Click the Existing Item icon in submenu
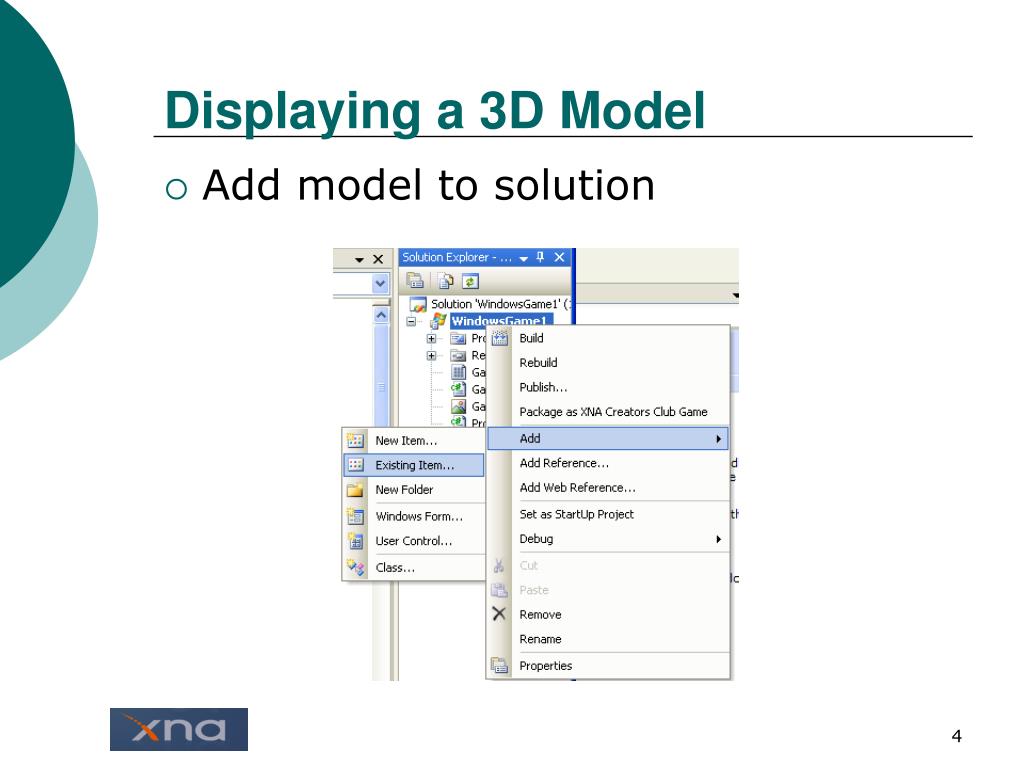Screen dimensions: 1024x768 coord(355,465)
